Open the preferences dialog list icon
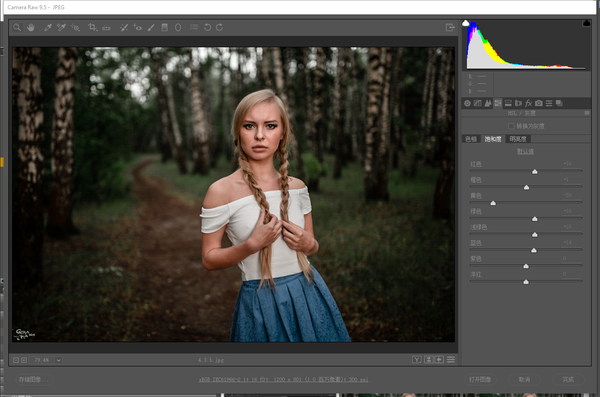The width and height of the screenshot is (600, 397). coord(194,27)
